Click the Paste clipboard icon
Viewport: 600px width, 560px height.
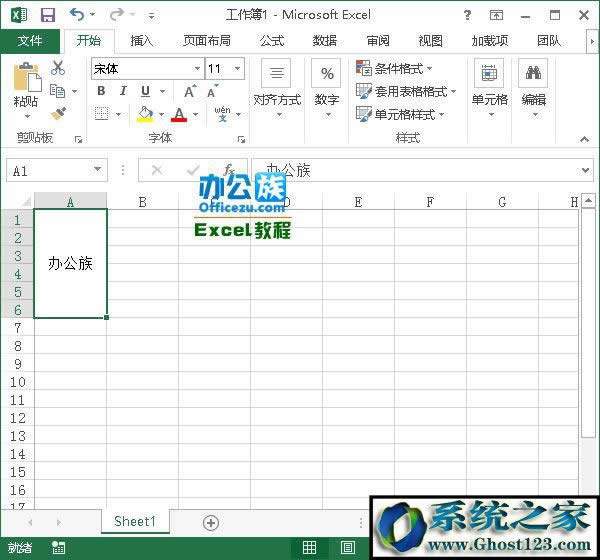[26, 78]
